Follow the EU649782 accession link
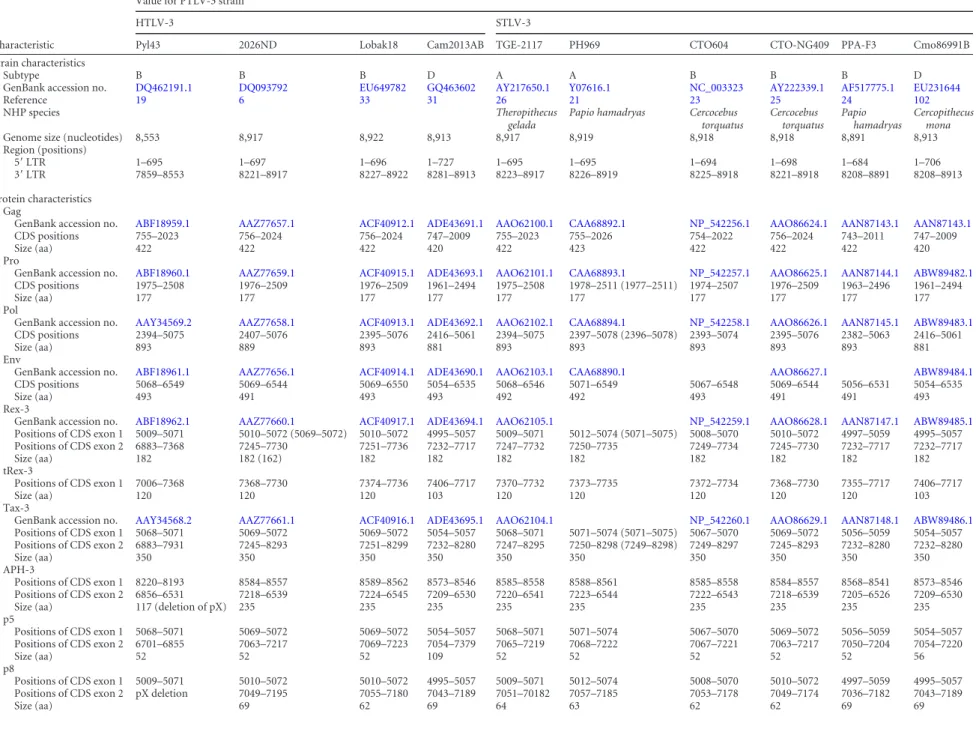976x735 pixels. (x=382, y=88)
